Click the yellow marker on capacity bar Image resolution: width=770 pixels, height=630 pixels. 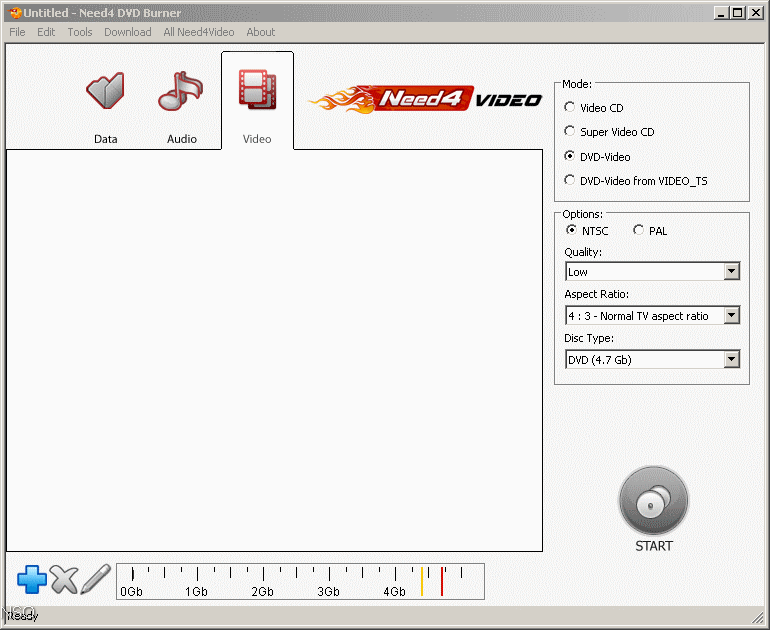click(x=422, y=581)
